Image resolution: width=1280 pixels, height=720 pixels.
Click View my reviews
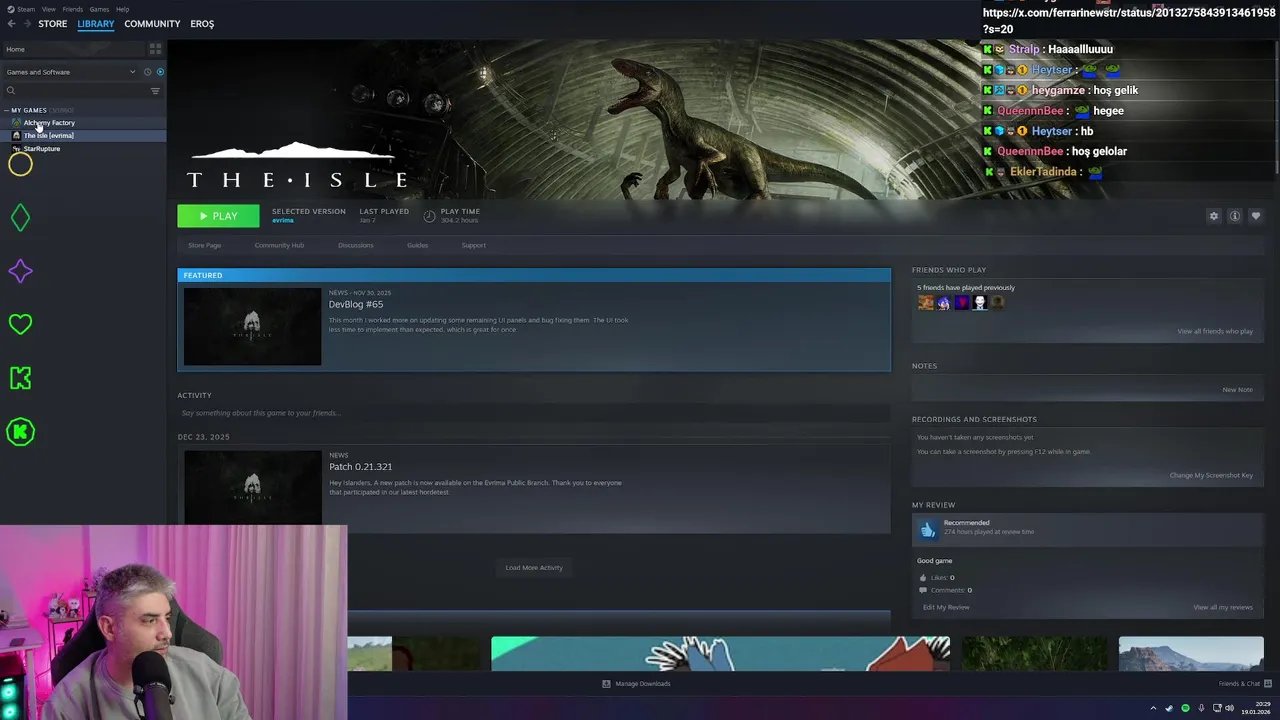click(1223, 607)
